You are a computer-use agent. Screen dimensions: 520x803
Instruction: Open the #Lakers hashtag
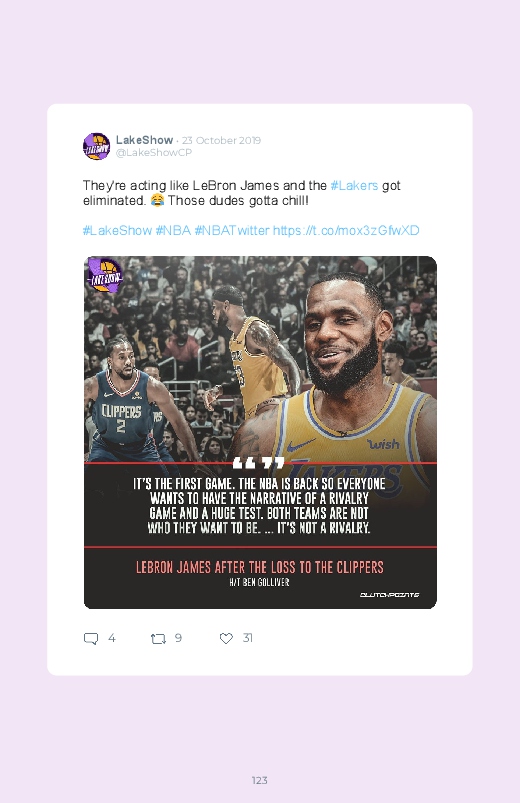355,185
